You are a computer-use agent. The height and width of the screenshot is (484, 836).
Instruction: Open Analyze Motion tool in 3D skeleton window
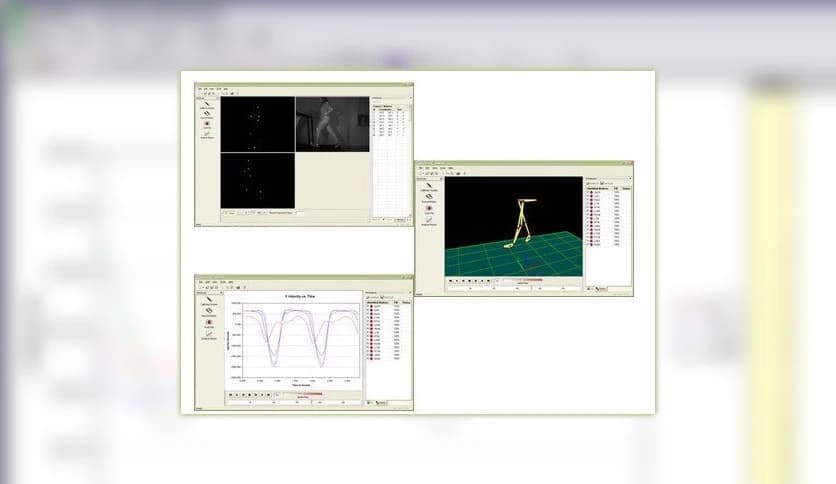point(429,220)
